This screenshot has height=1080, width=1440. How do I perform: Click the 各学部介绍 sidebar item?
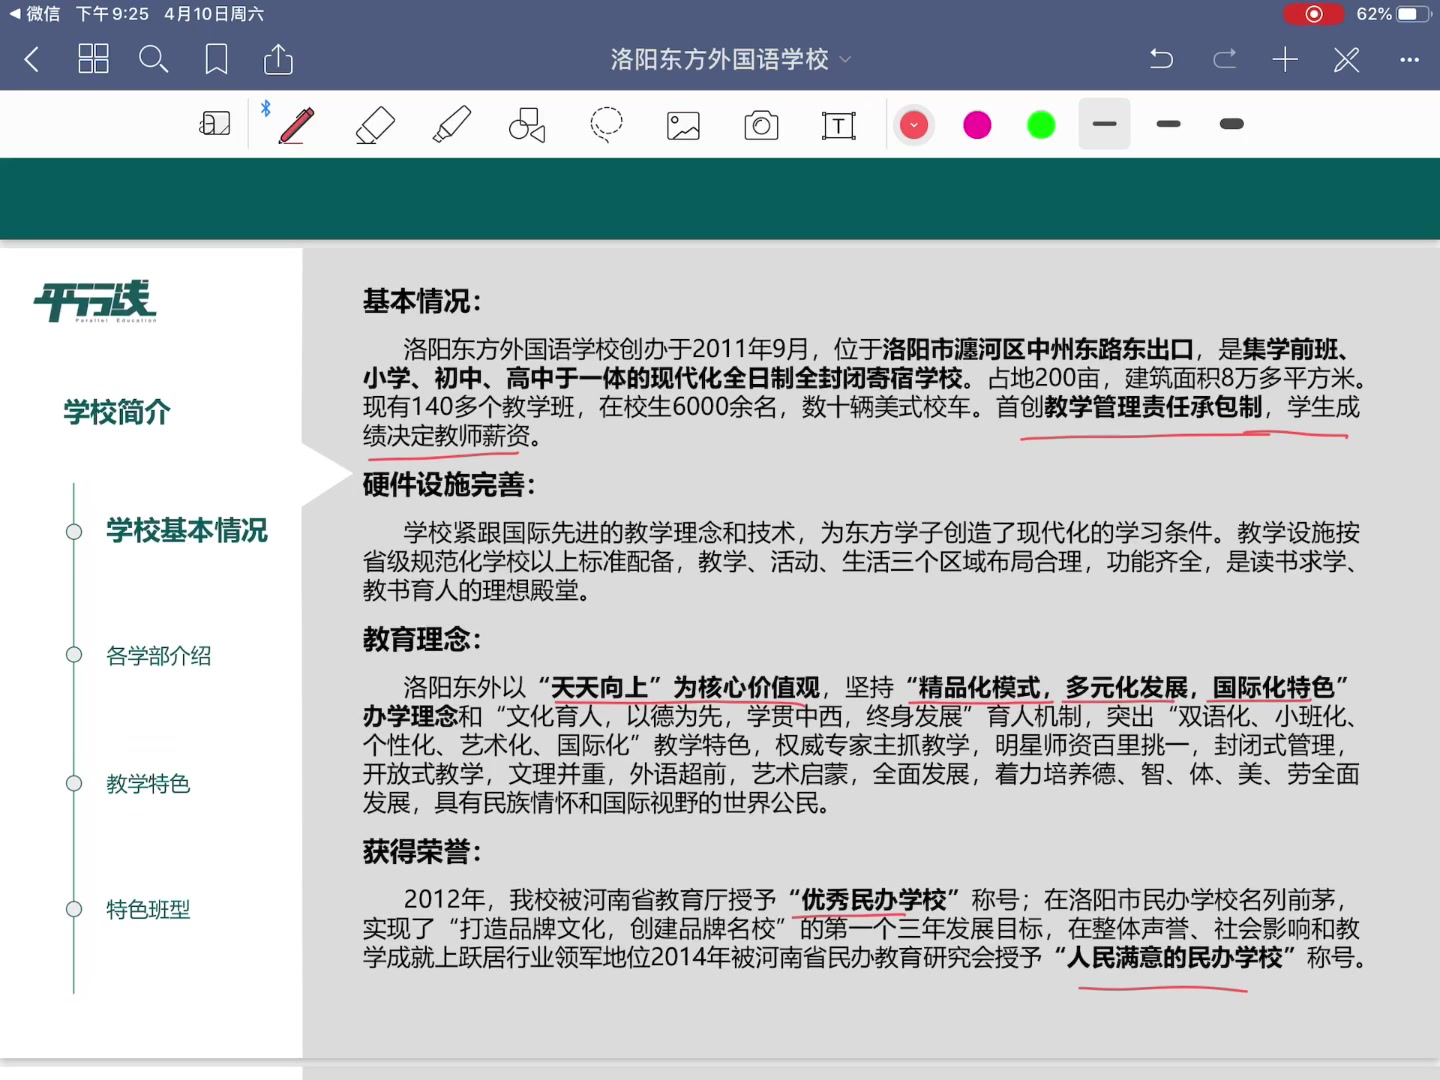[x=159, y=656]
